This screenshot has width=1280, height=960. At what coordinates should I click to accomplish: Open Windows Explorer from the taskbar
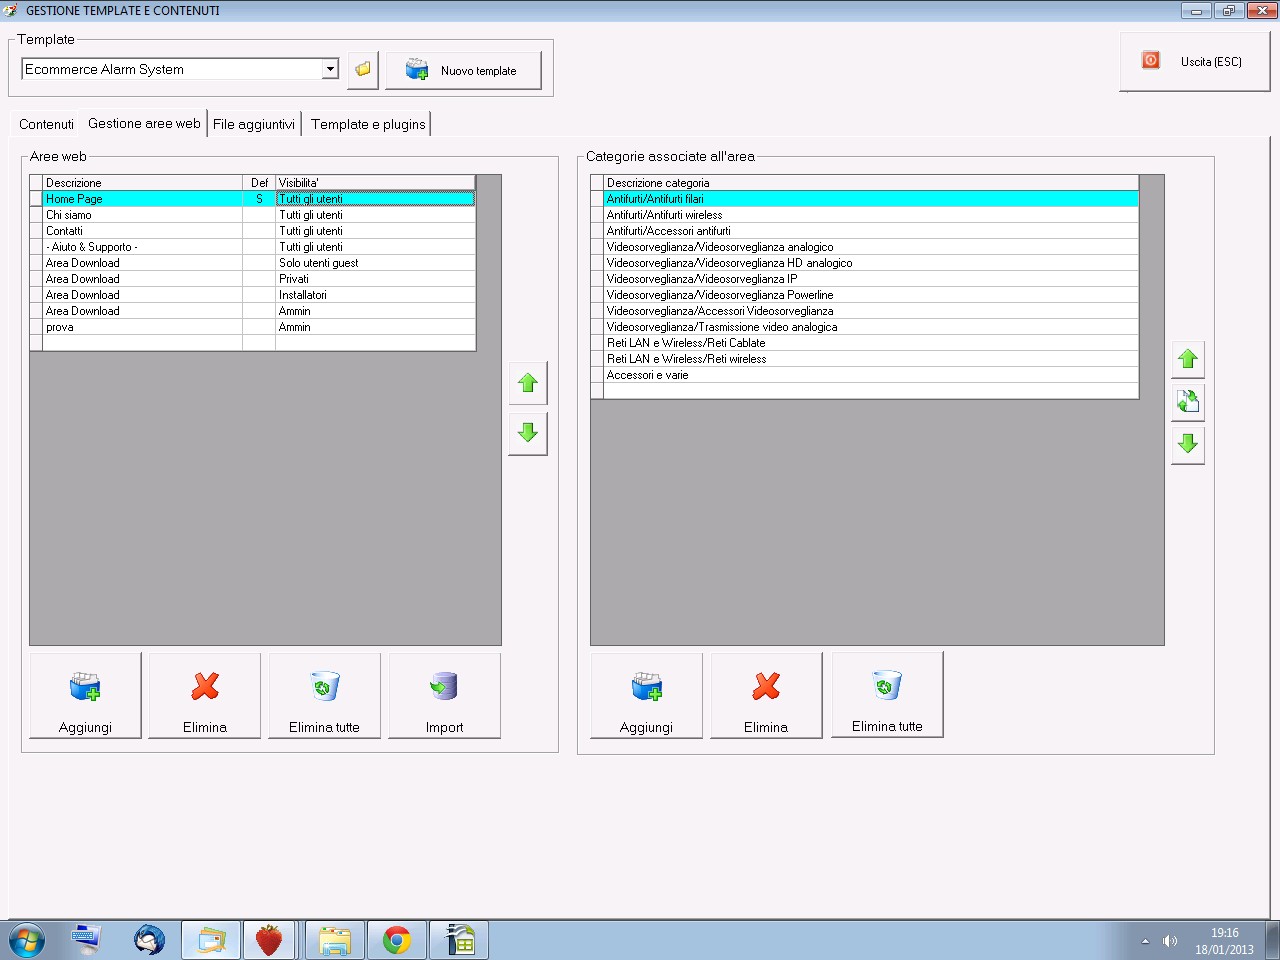tap(335, 941)
